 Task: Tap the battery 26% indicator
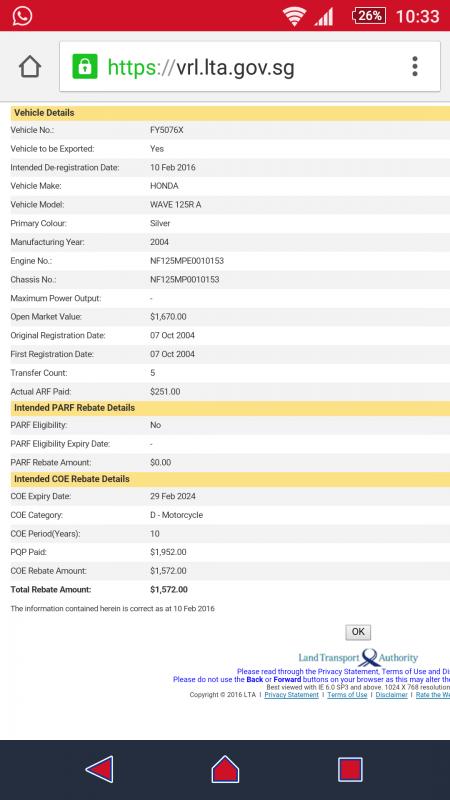[369, 15]
